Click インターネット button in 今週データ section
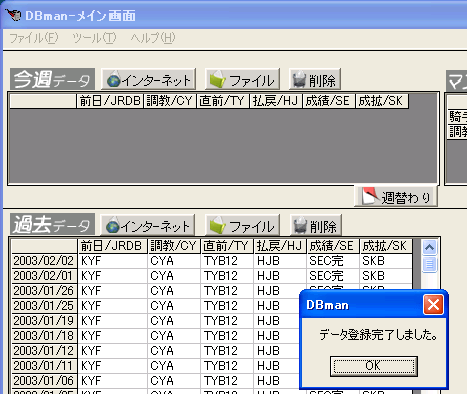Viewport: 467px width, 394px height. click(148, 79)
